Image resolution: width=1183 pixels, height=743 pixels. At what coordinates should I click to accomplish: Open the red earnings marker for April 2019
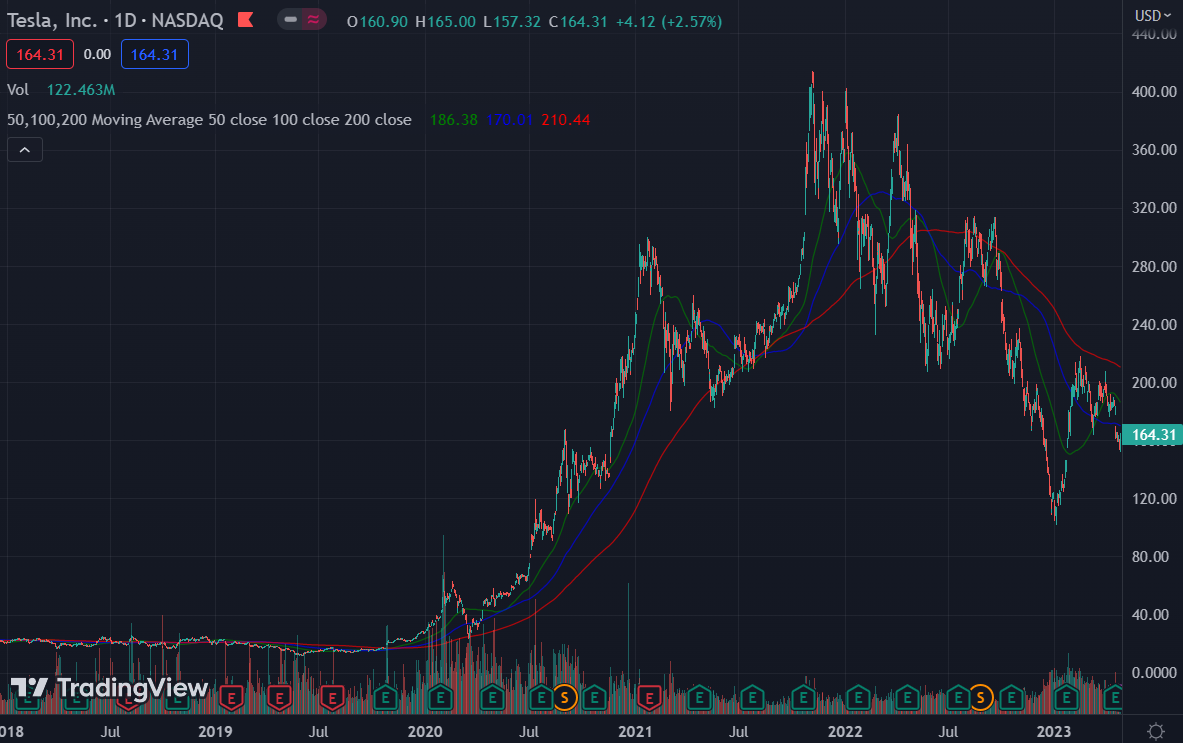click(279, 698)
